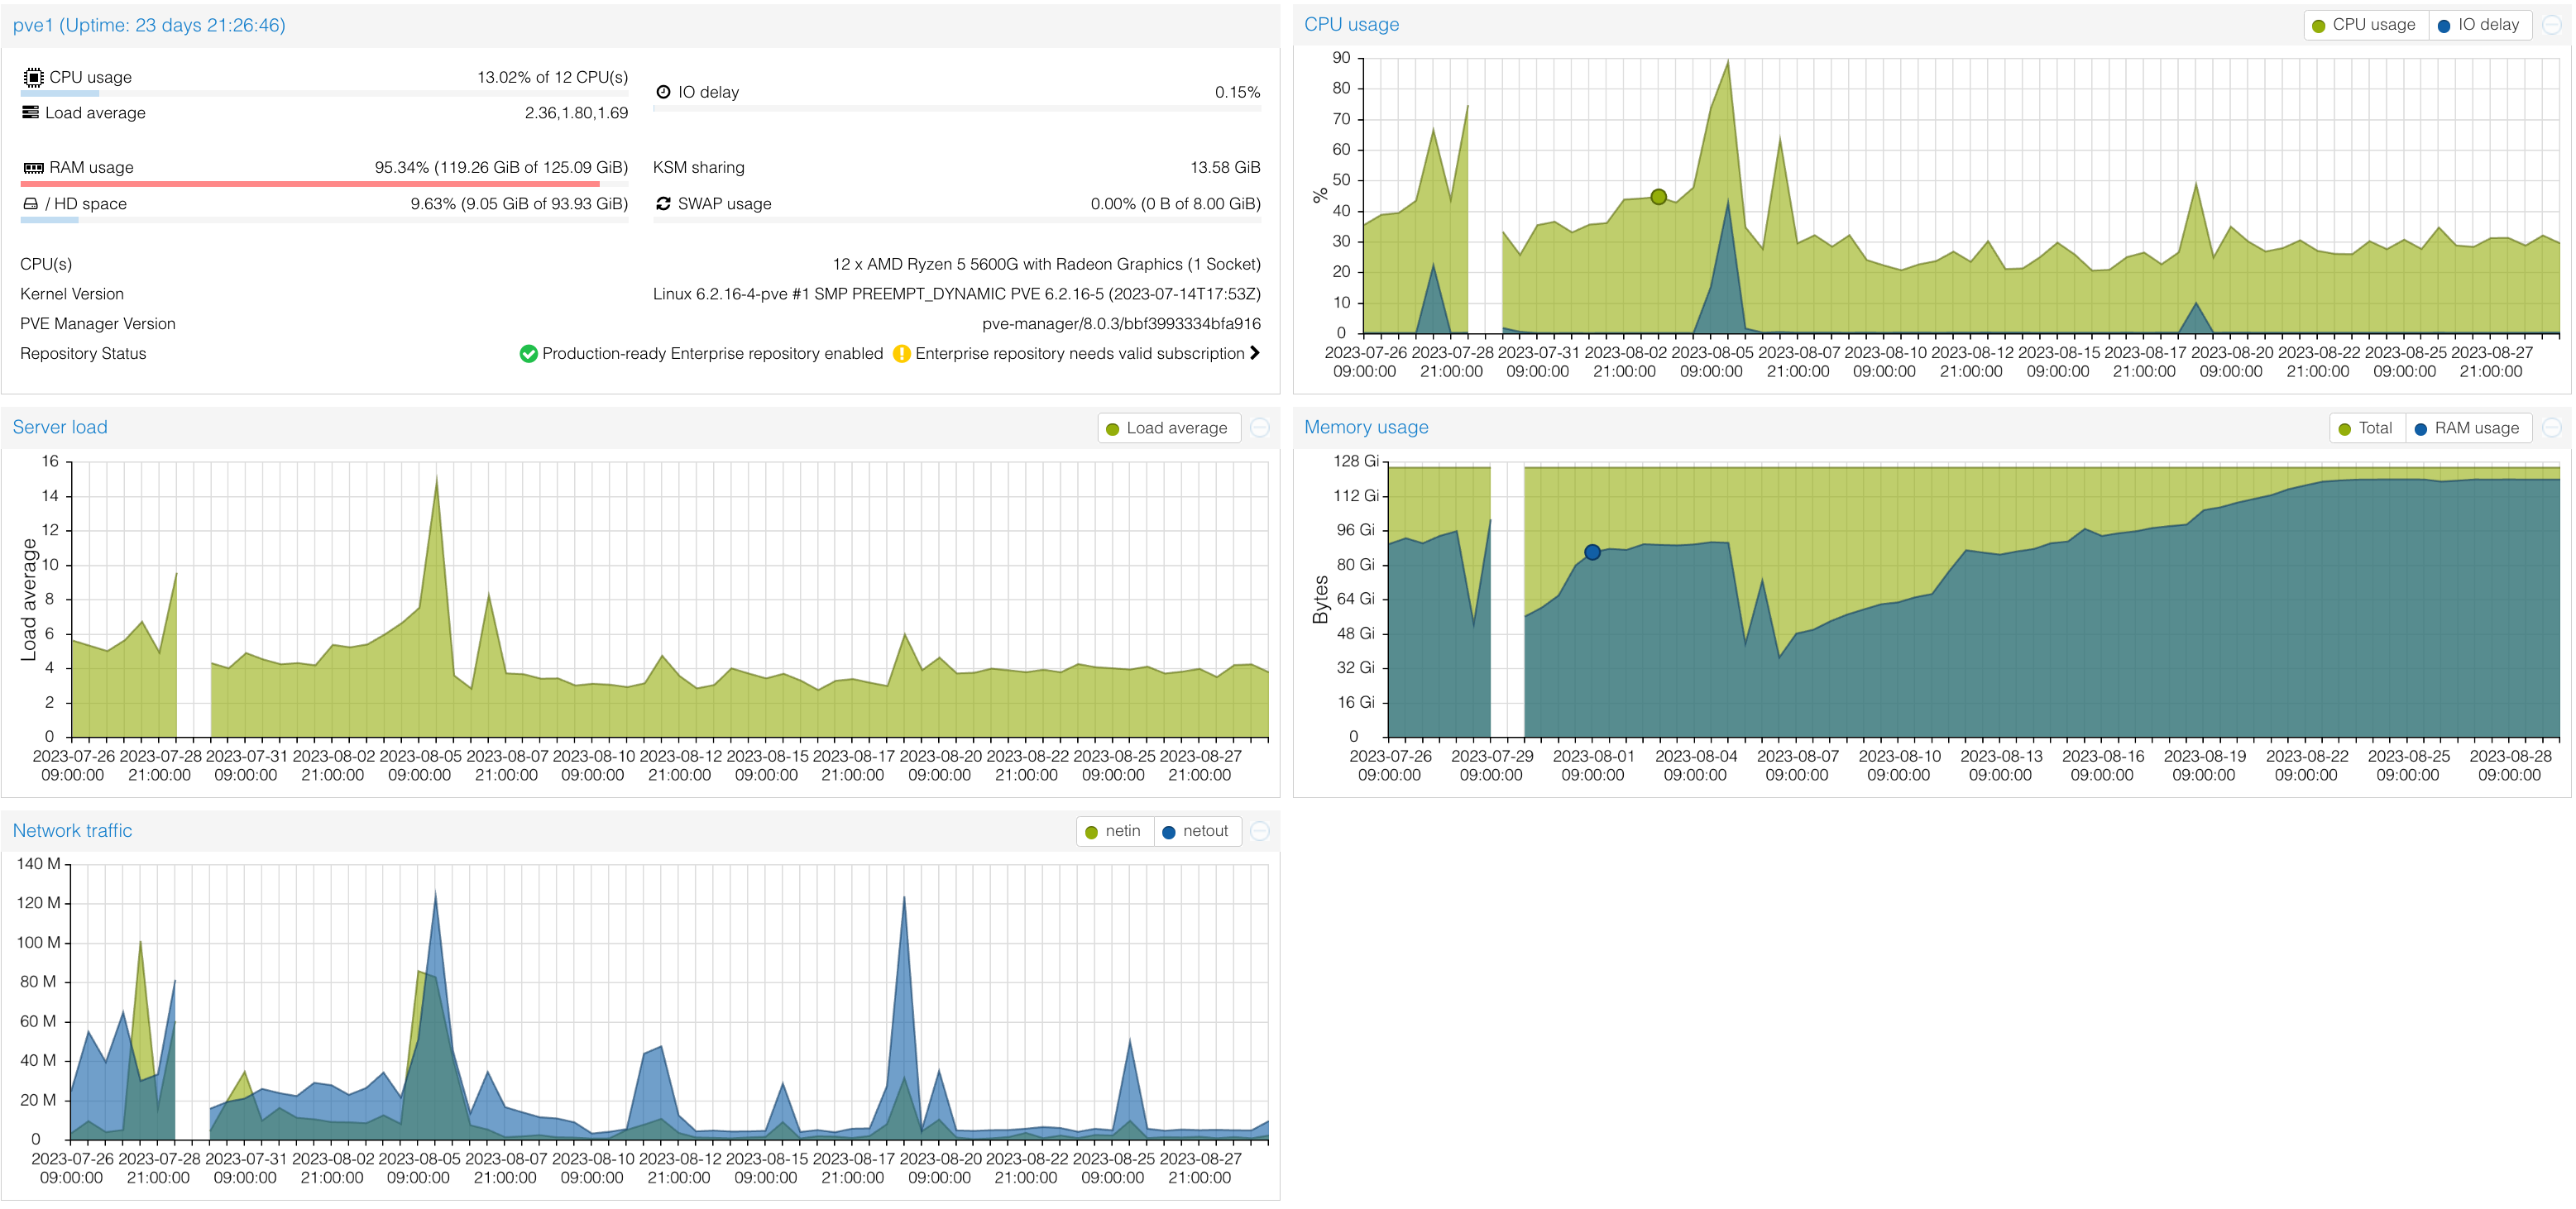This screenshot has height=1209, width=2576.
Task: Toggle the netin series in legend
Action: (1114, 831)
